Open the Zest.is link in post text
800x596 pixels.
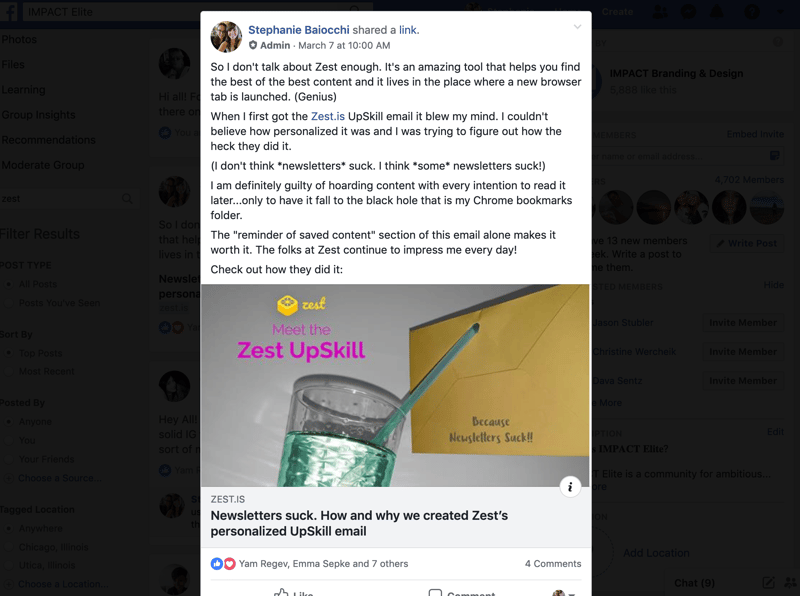328,116
